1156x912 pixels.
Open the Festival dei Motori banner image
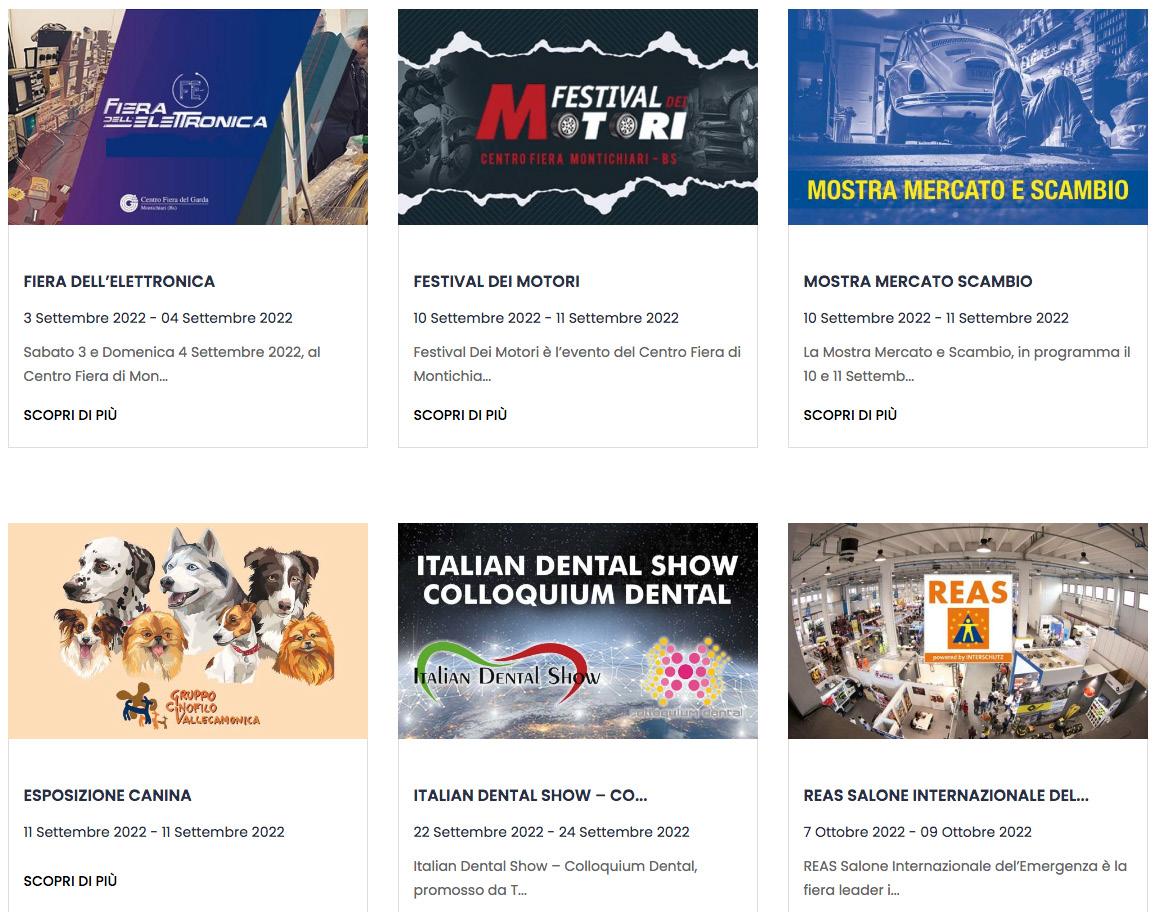(578, 116)
